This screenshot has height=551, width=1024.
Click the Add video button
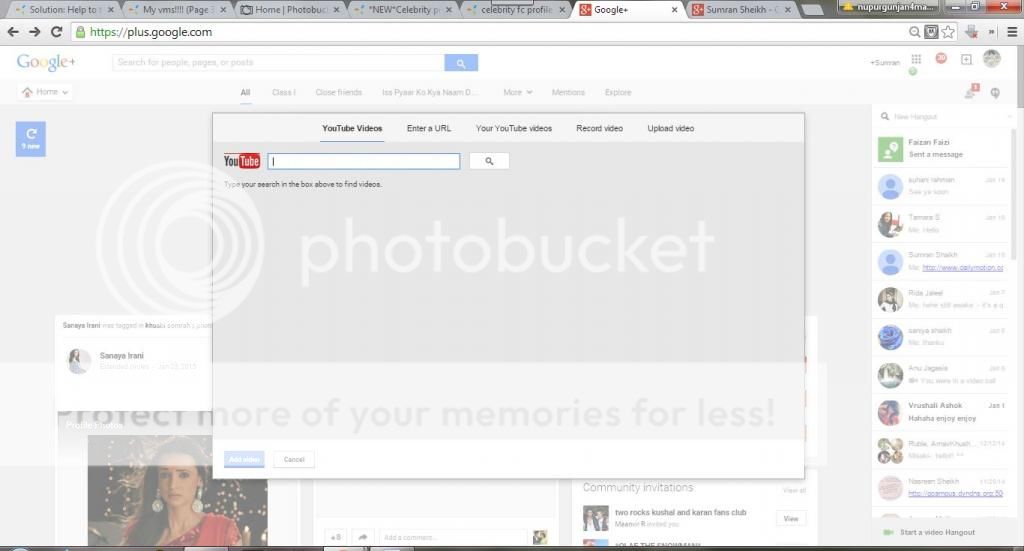pos(244,460)
